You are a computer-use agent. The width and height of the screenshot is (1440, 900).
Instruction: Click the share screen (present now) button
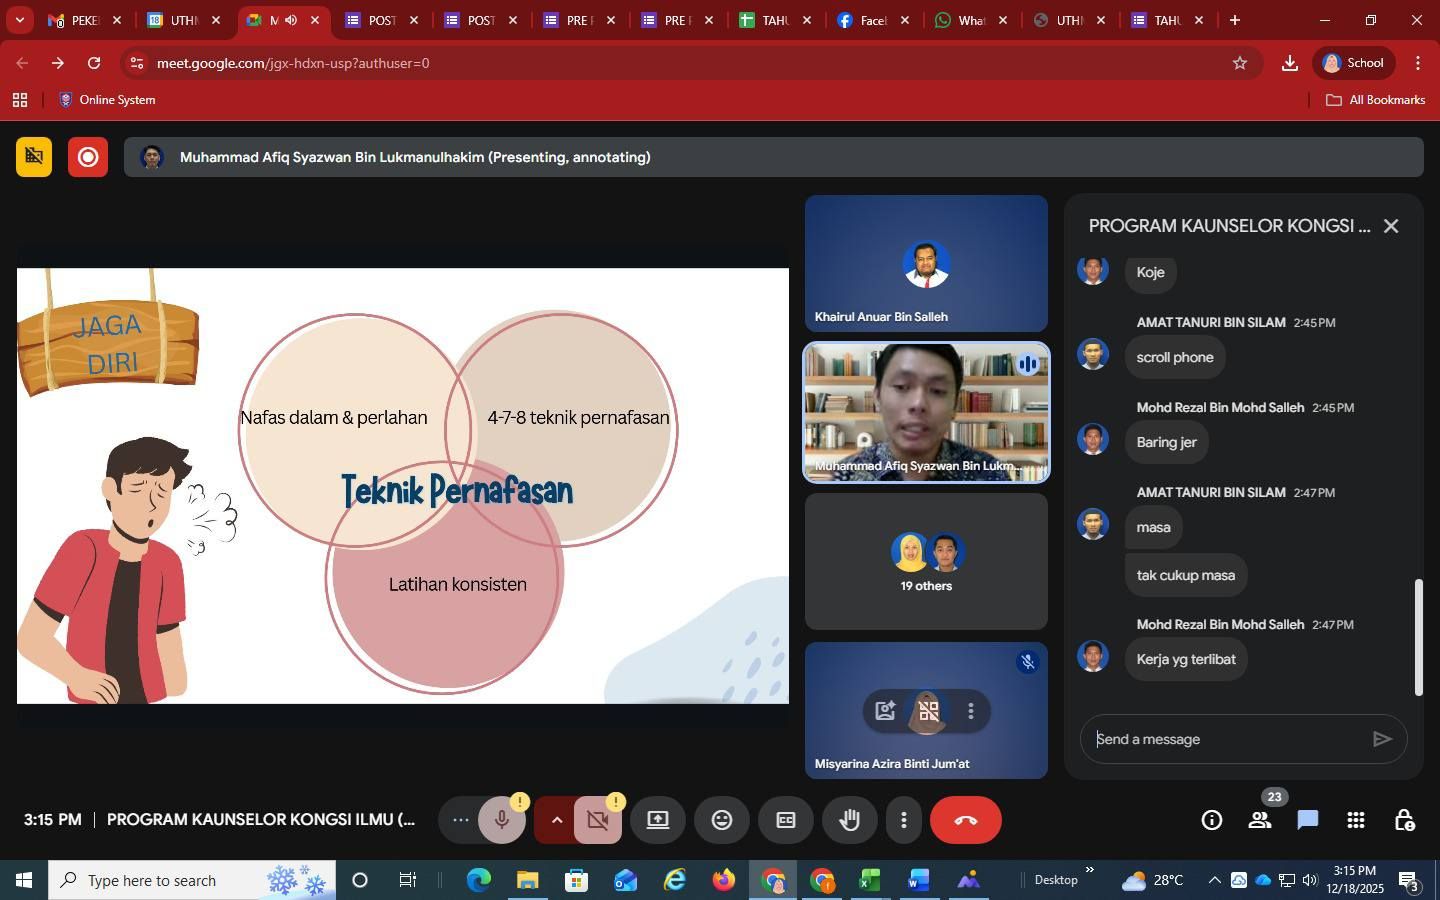point(657,820)
